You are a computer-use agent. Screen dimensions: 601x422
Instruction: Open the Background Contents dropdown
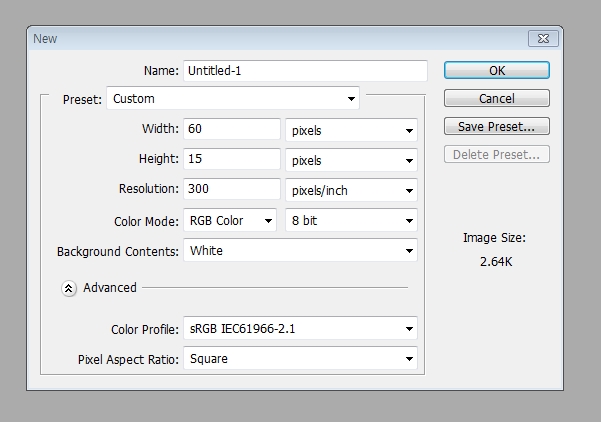coord(300,250)
